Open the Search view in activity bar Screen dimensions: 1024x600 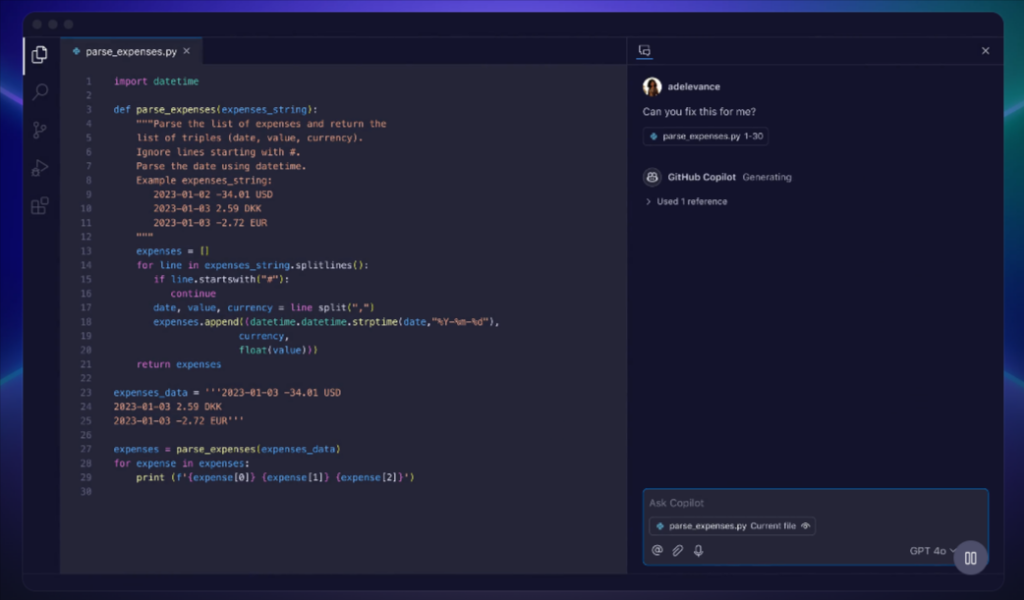click(x=40, y=92)
